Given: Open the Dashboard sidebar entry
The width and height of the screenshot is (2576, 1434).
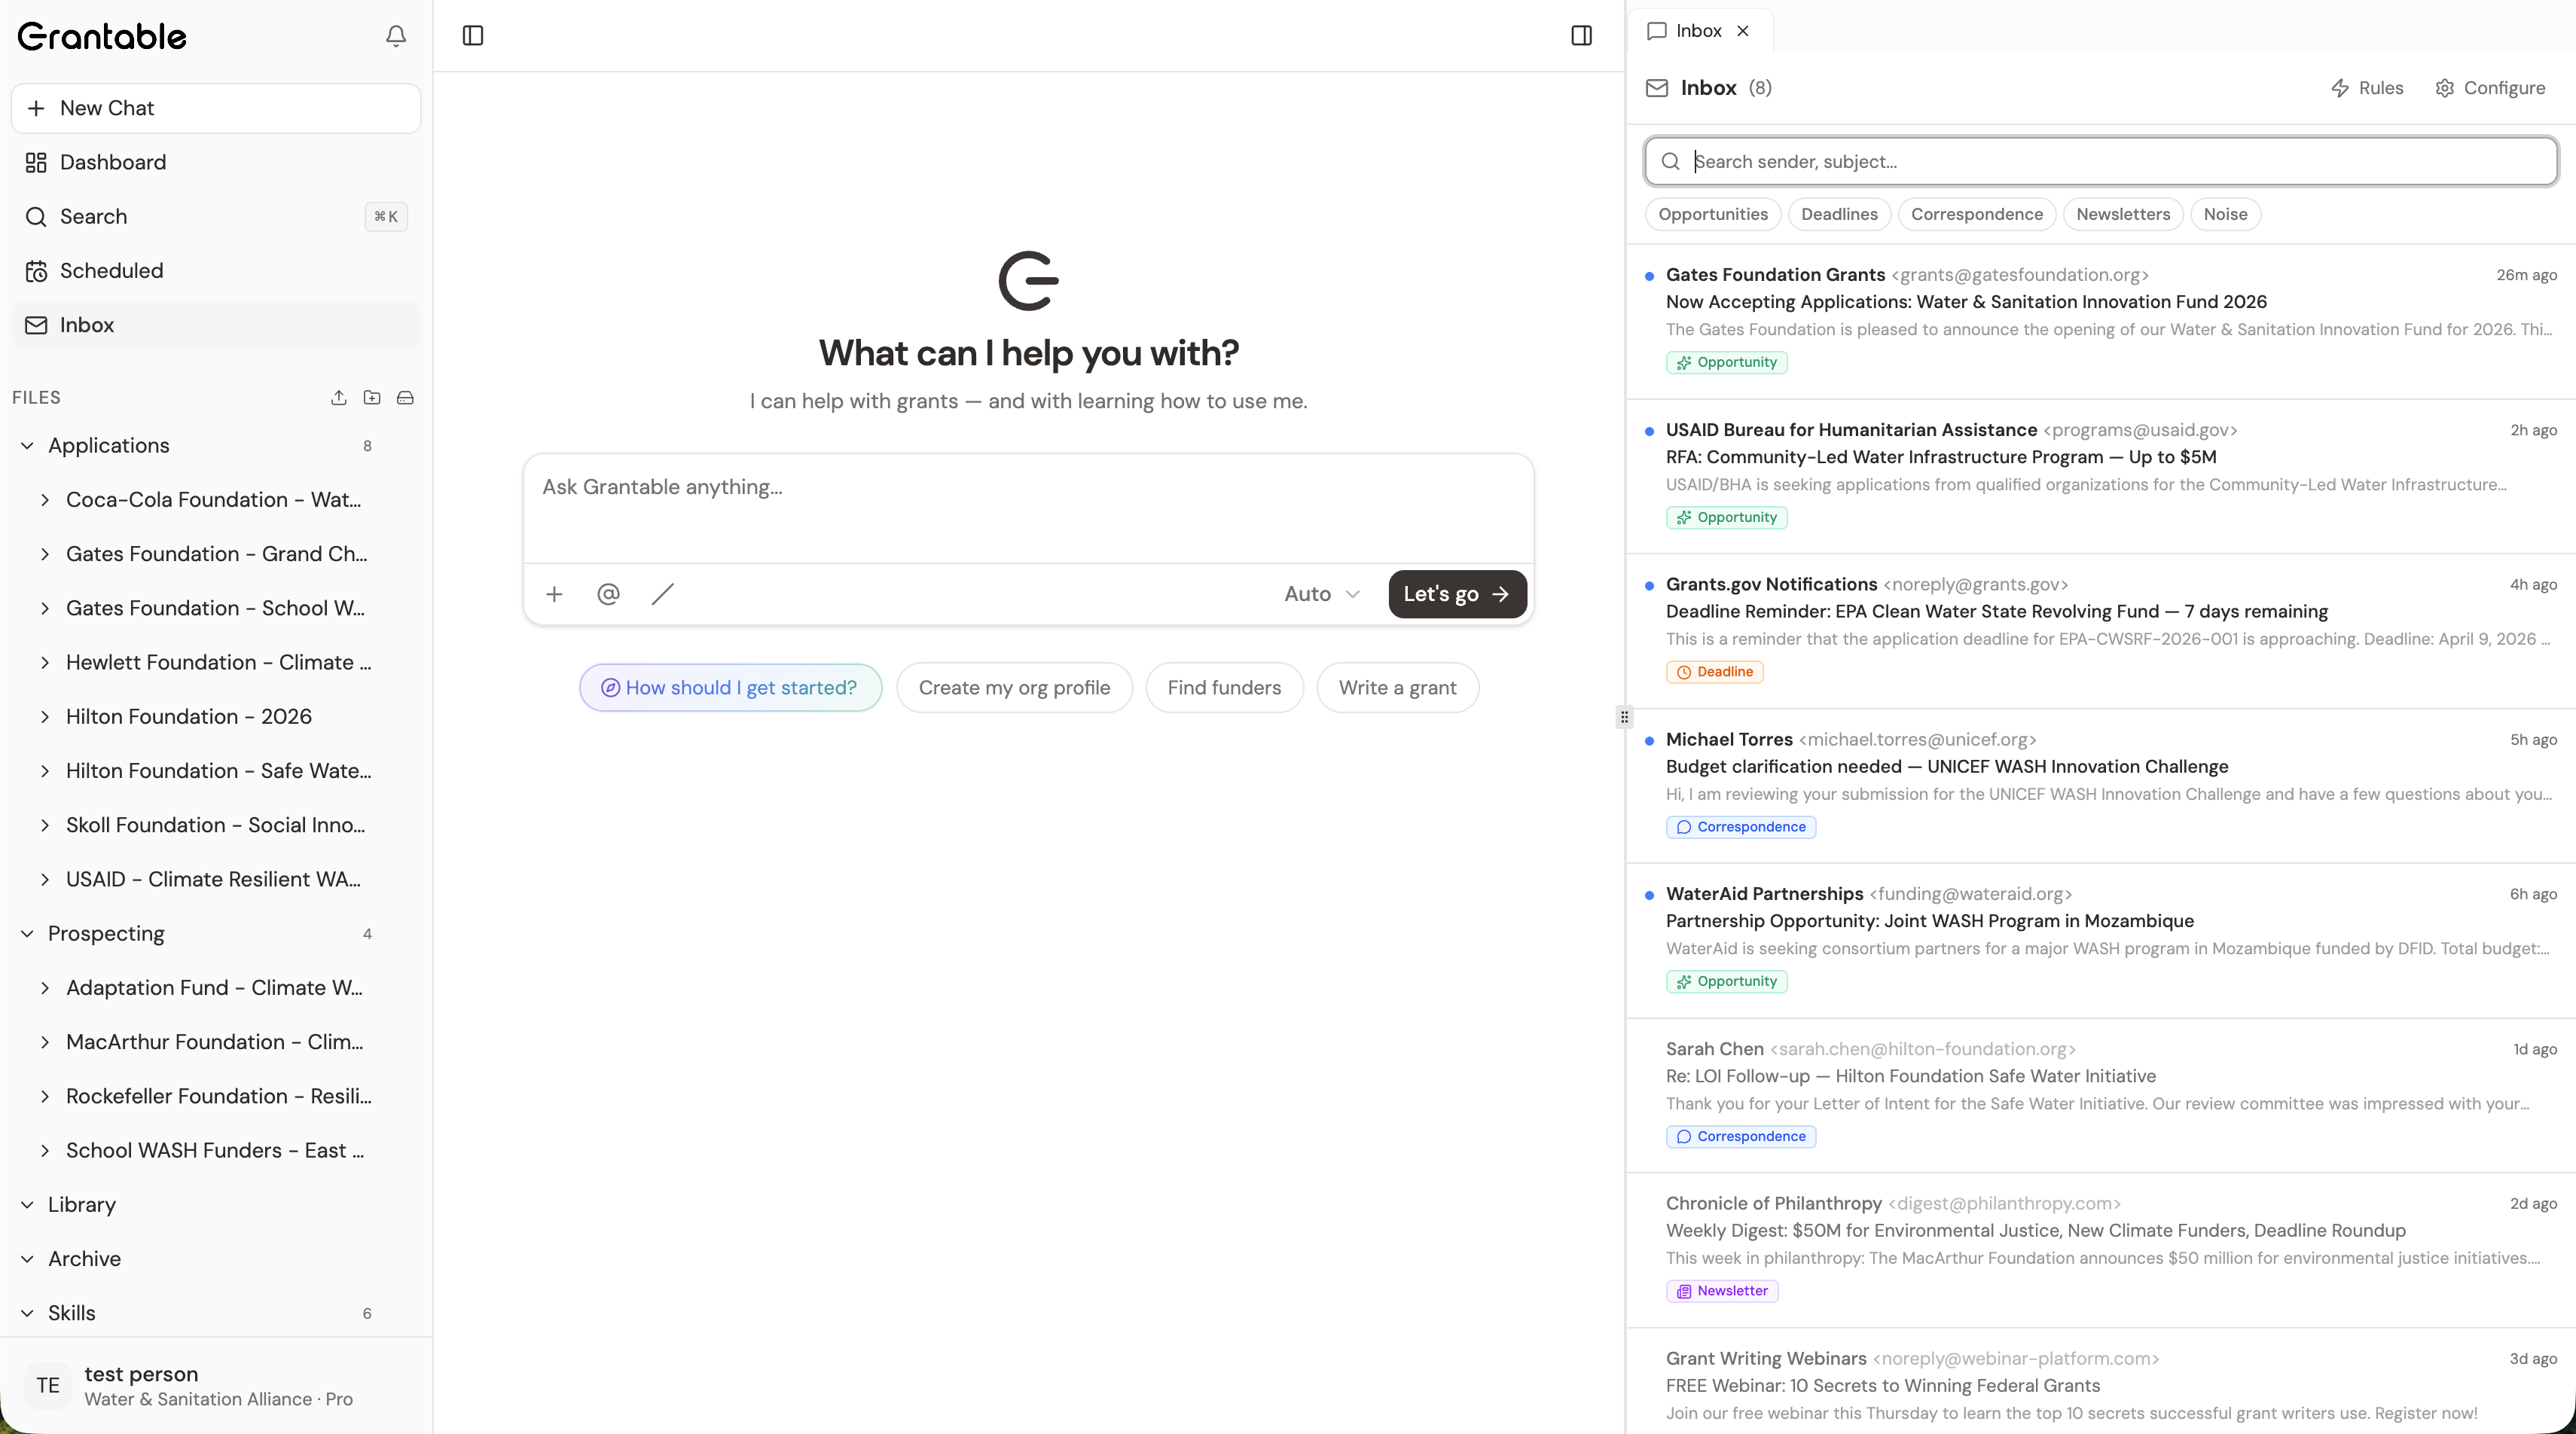Looking at the screenshot, I should pos(113,162).
